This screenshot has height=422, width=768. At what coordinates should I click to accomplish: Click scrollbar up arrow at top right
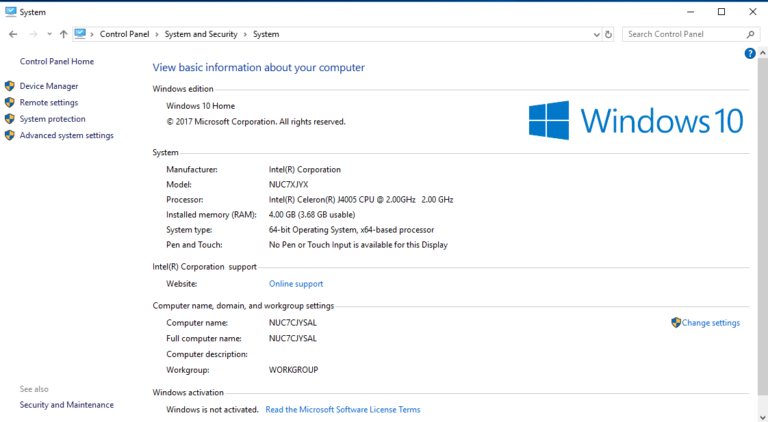coord(763,53)
